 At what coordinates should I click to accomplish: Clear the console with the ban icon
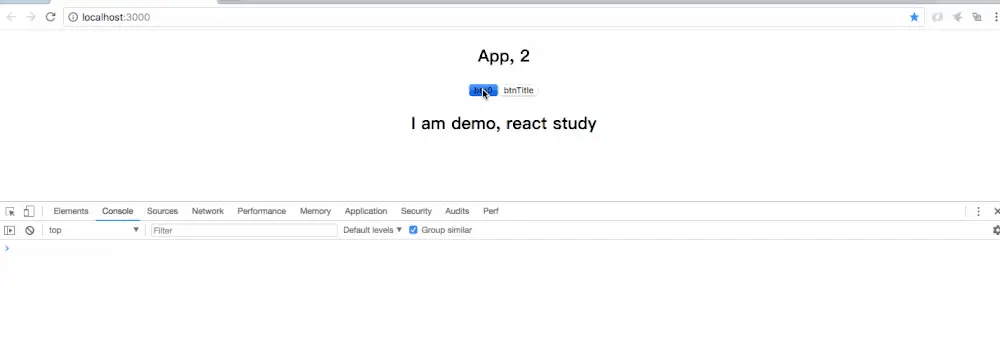[29, 231]
